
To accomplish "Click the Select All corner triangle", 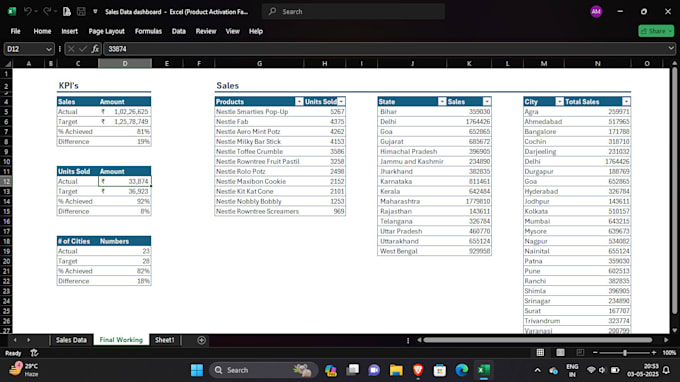I will (x=7, y=64).
